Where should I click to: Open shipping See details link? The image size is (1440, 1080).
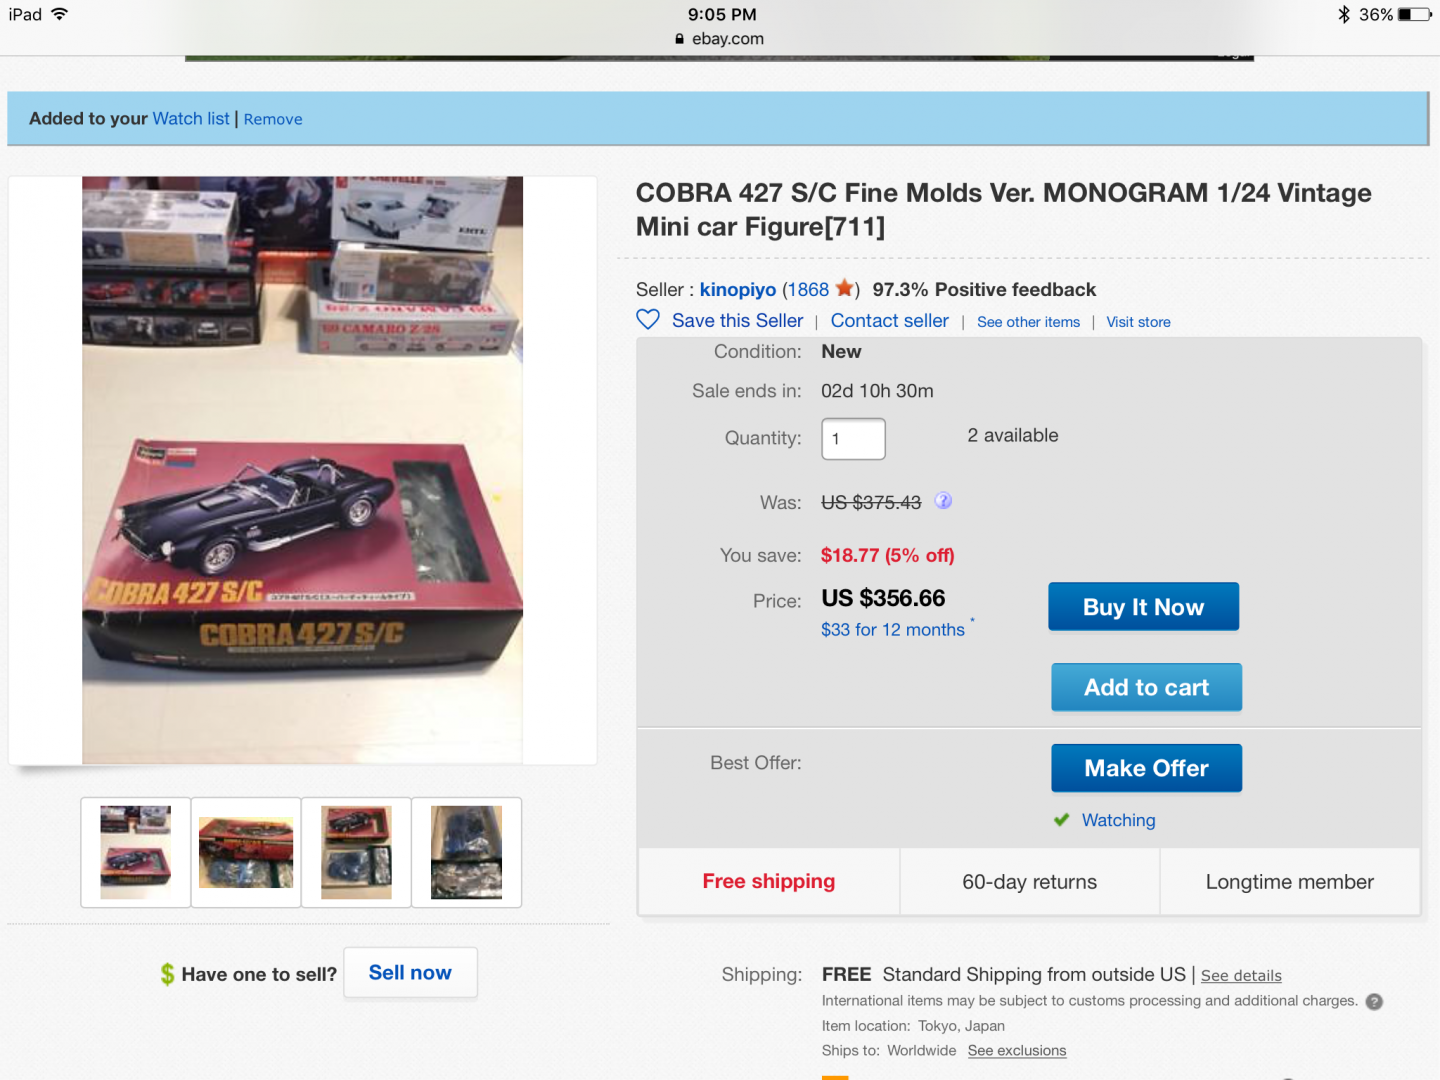pyautogui.click(x=1241, y=975)
